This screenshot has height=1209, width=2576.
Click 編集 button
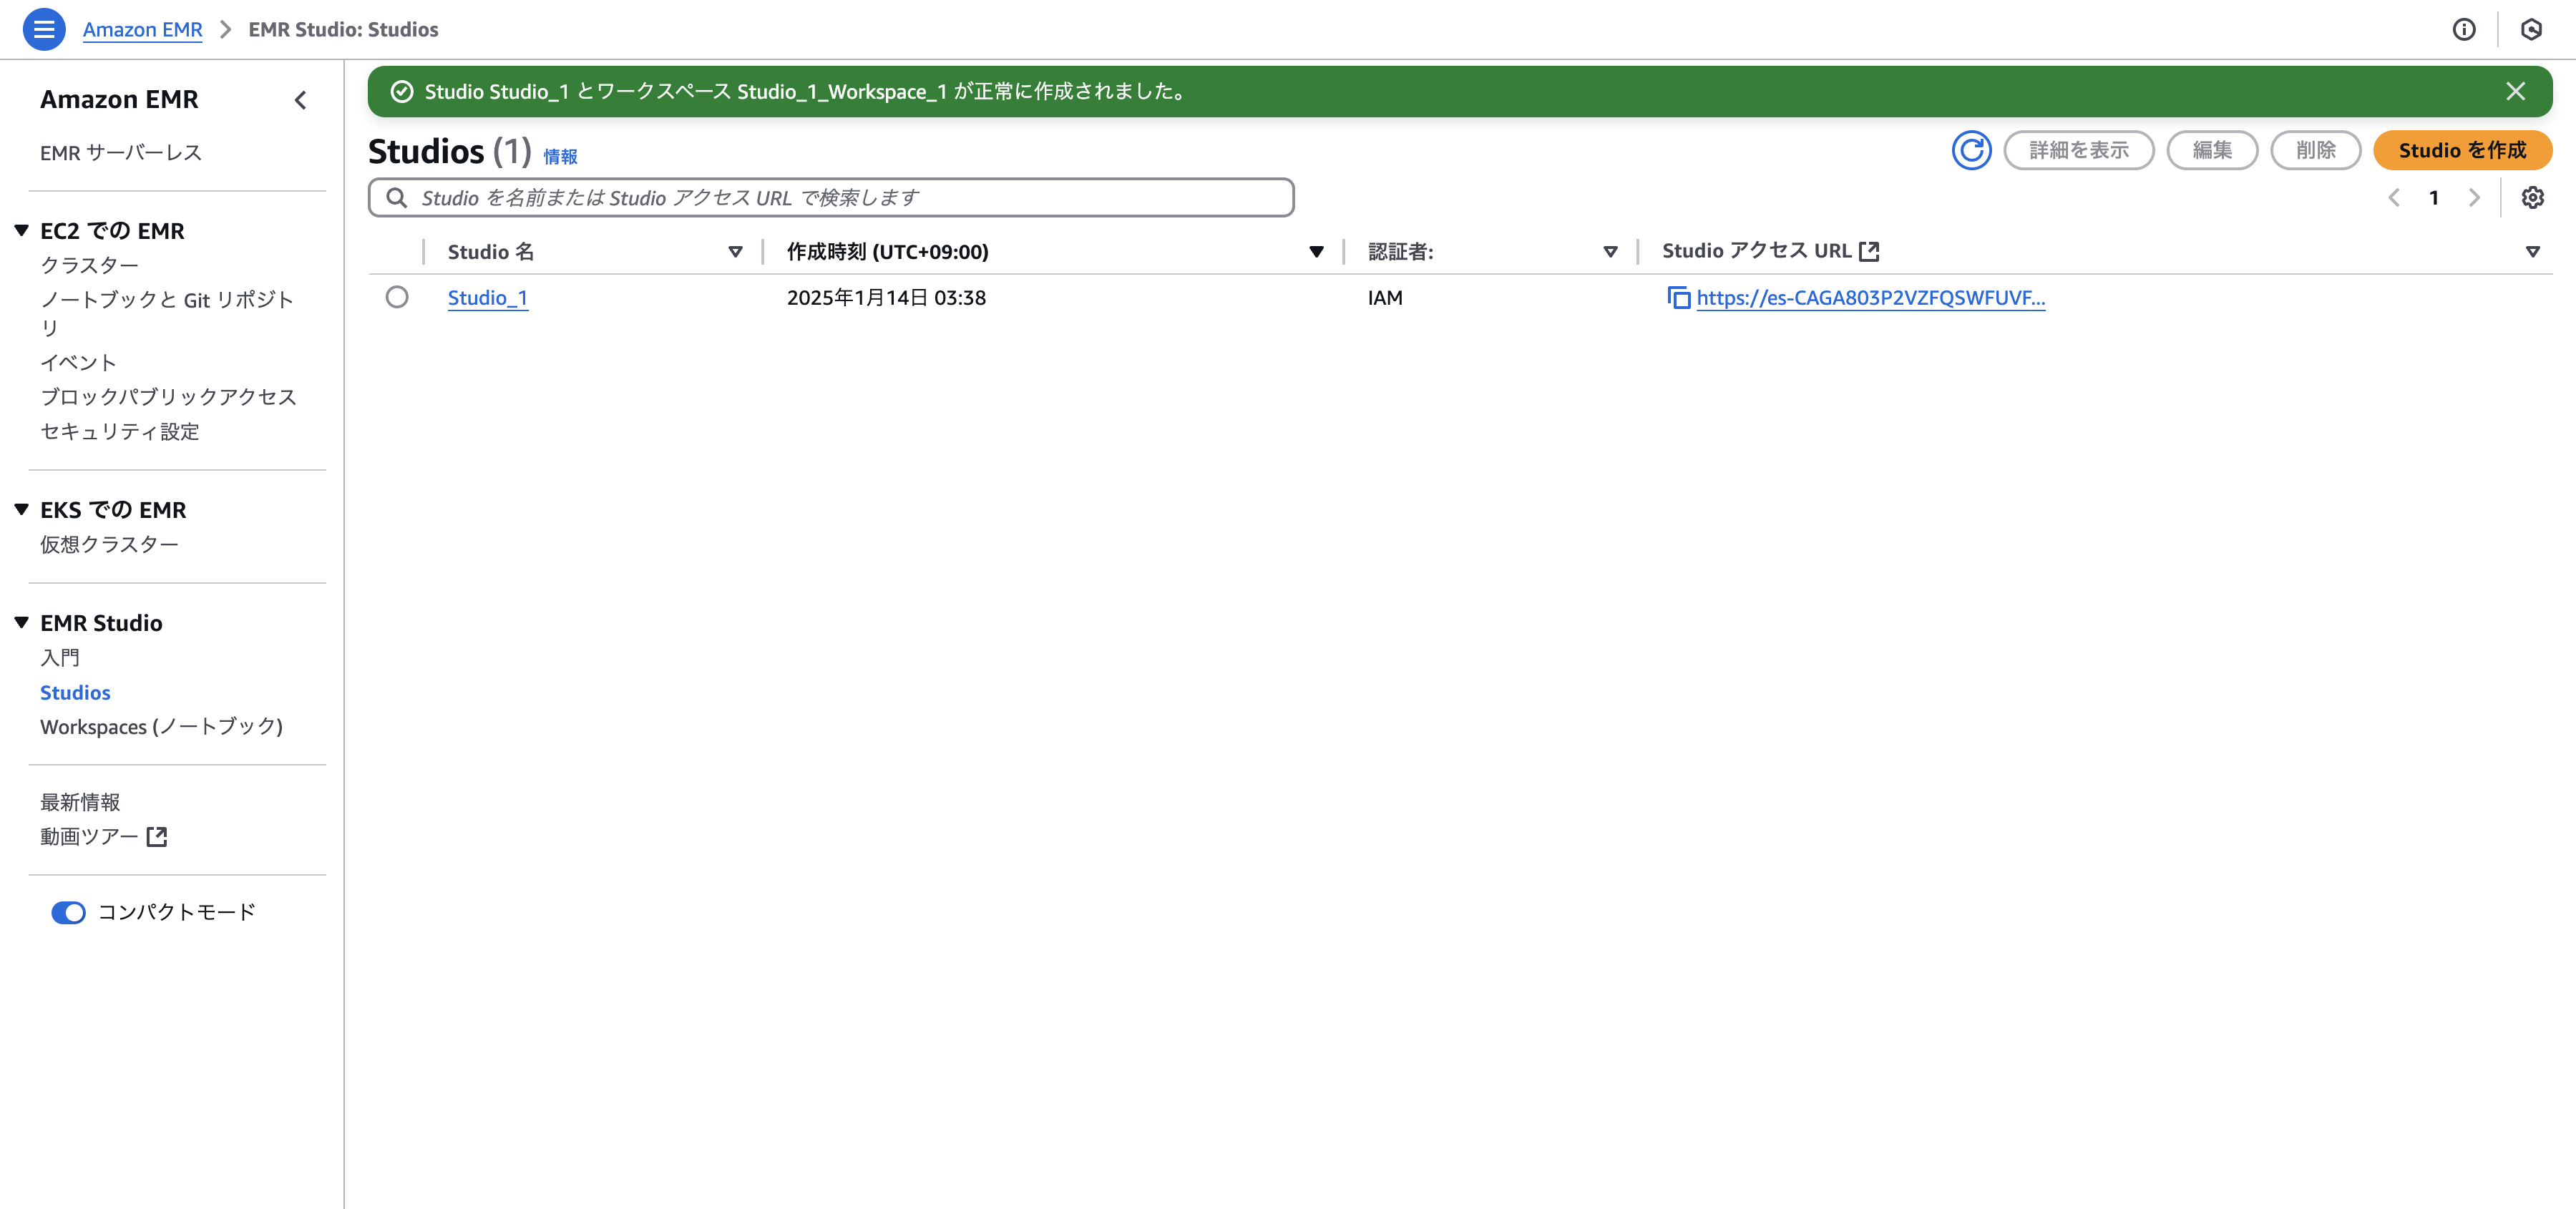2212,150
